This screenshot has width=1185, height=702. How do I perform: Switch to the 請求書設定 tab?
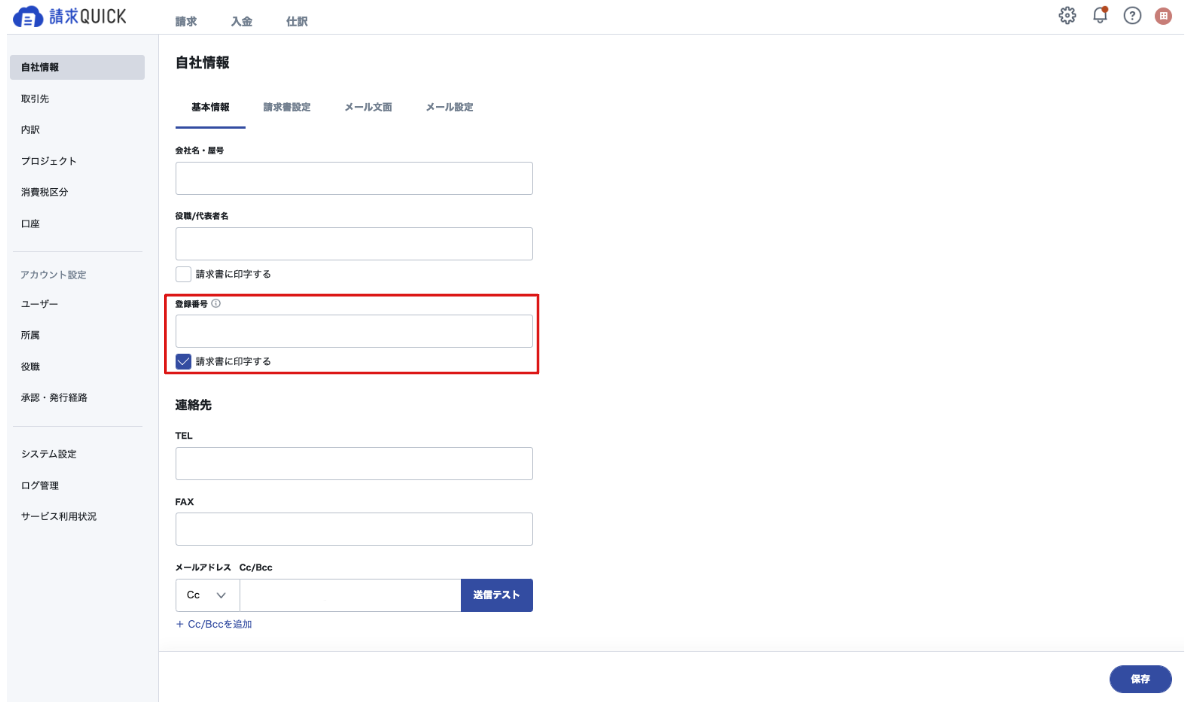(x=286, y=107)
